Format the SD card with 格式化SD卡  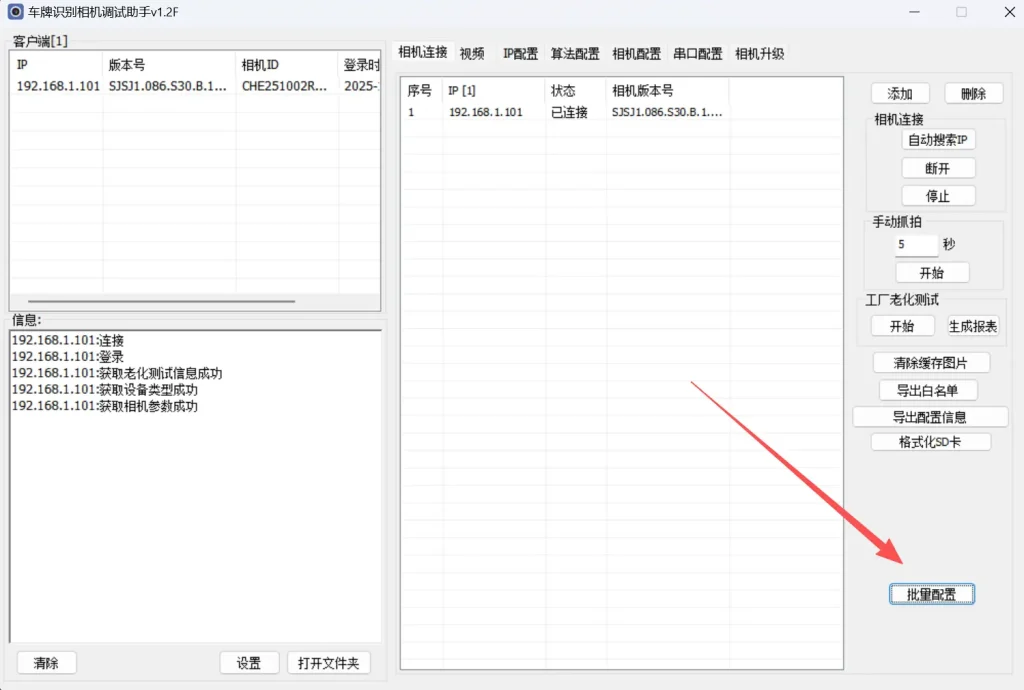point(932,441)
